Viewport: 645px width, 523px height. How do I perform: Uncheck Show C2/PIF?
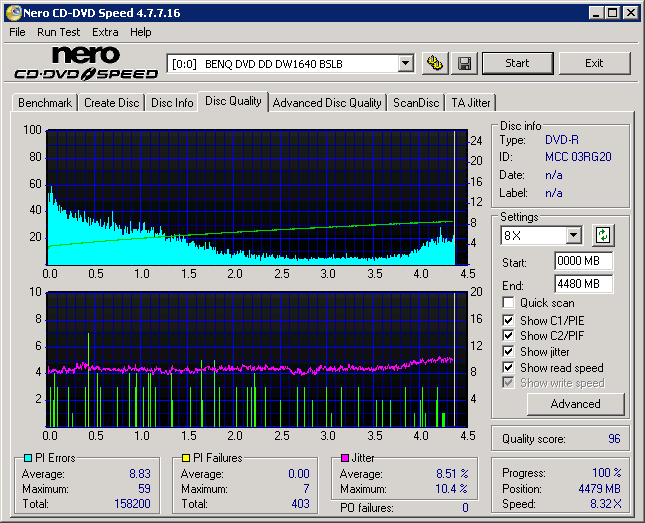pos(508,335)
